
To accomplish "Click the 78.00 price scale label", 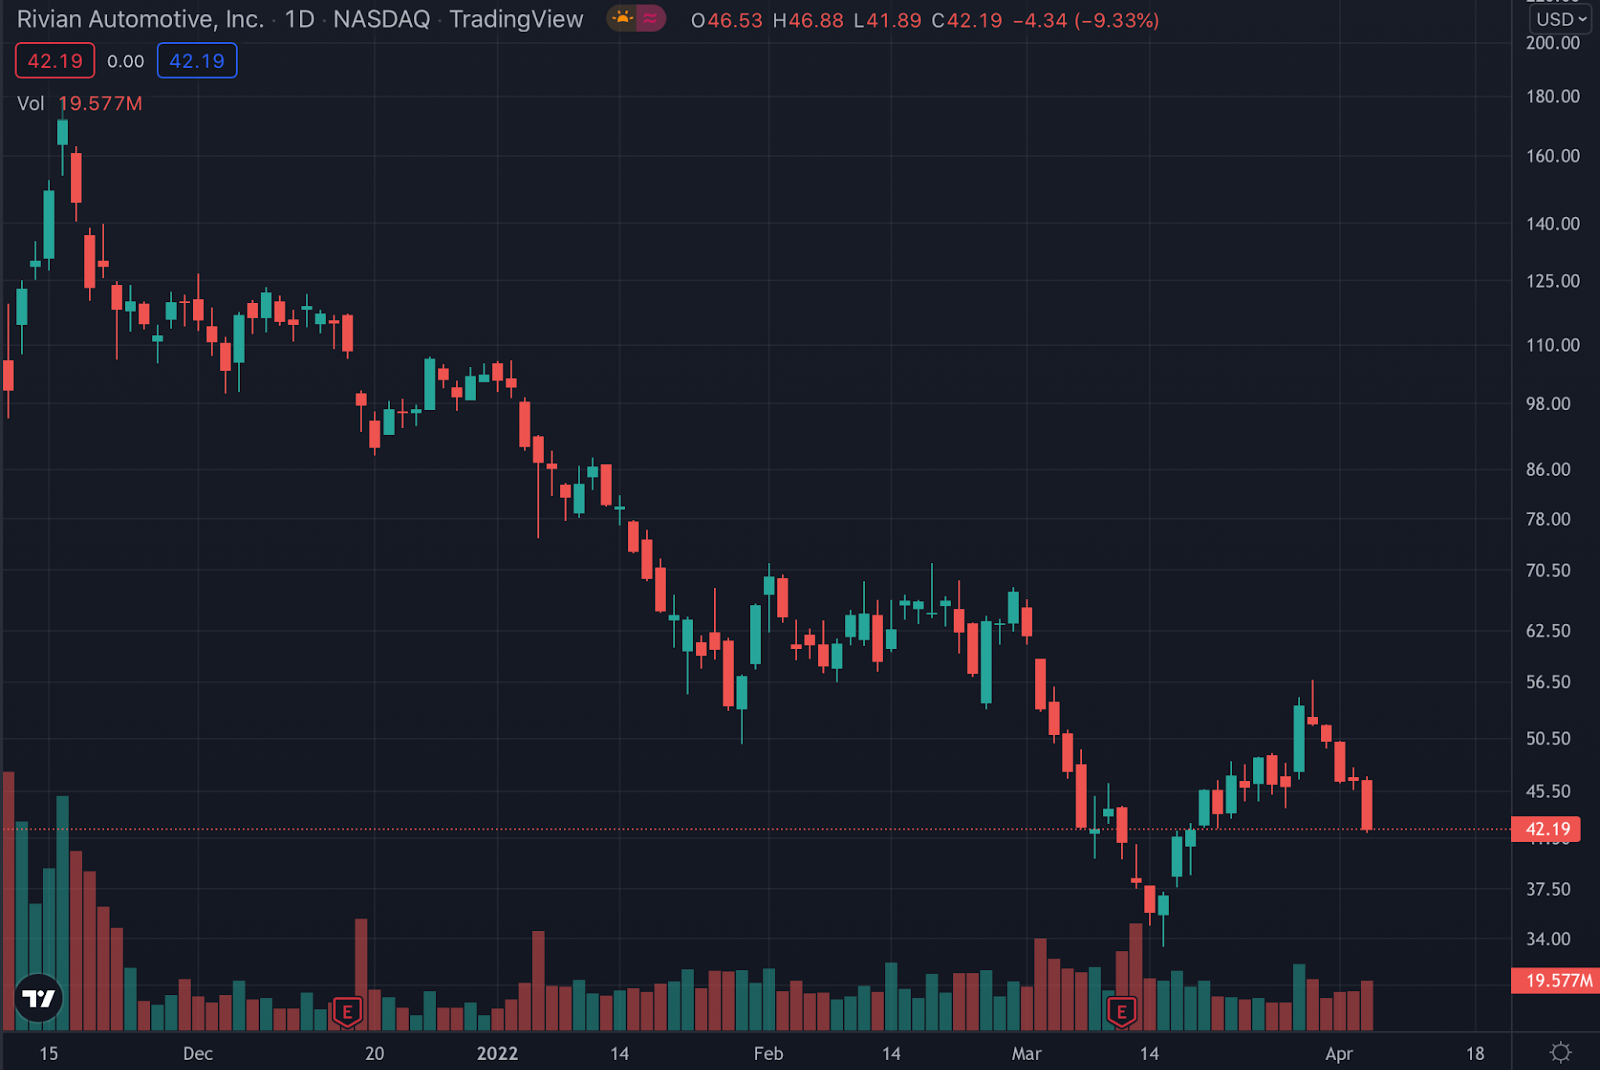I will tap(1548, 519).
